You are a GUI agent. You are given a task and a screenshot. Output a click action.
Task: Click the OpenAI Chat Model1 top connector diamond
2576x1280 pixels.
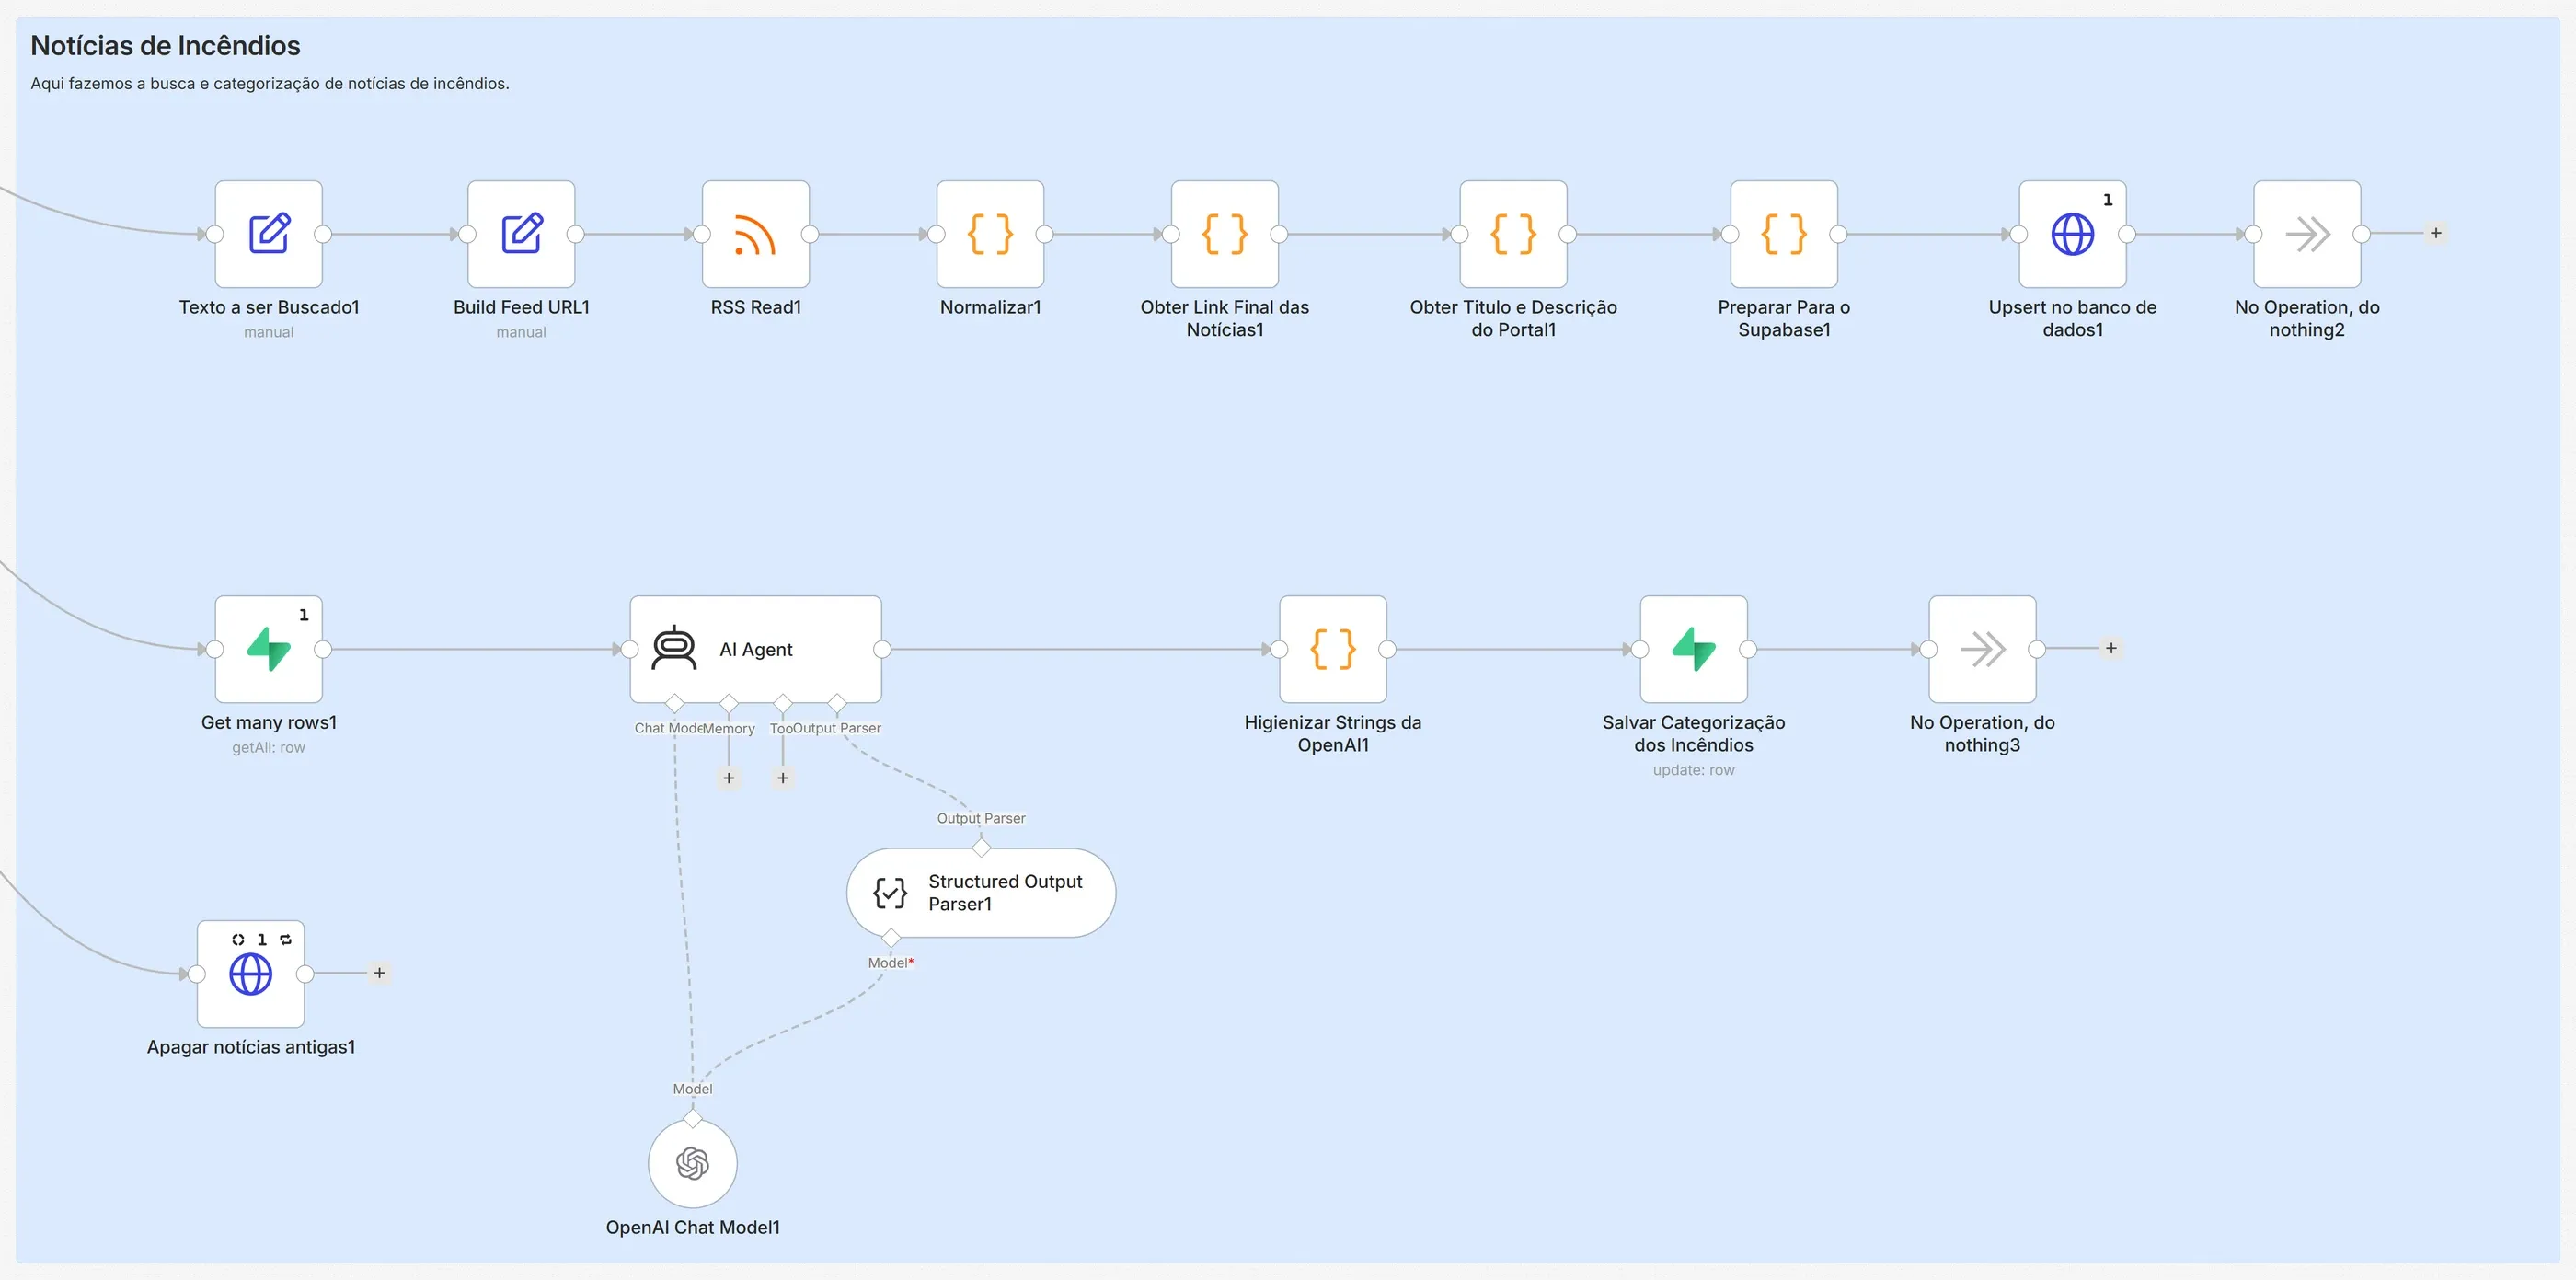point(693,1118)
